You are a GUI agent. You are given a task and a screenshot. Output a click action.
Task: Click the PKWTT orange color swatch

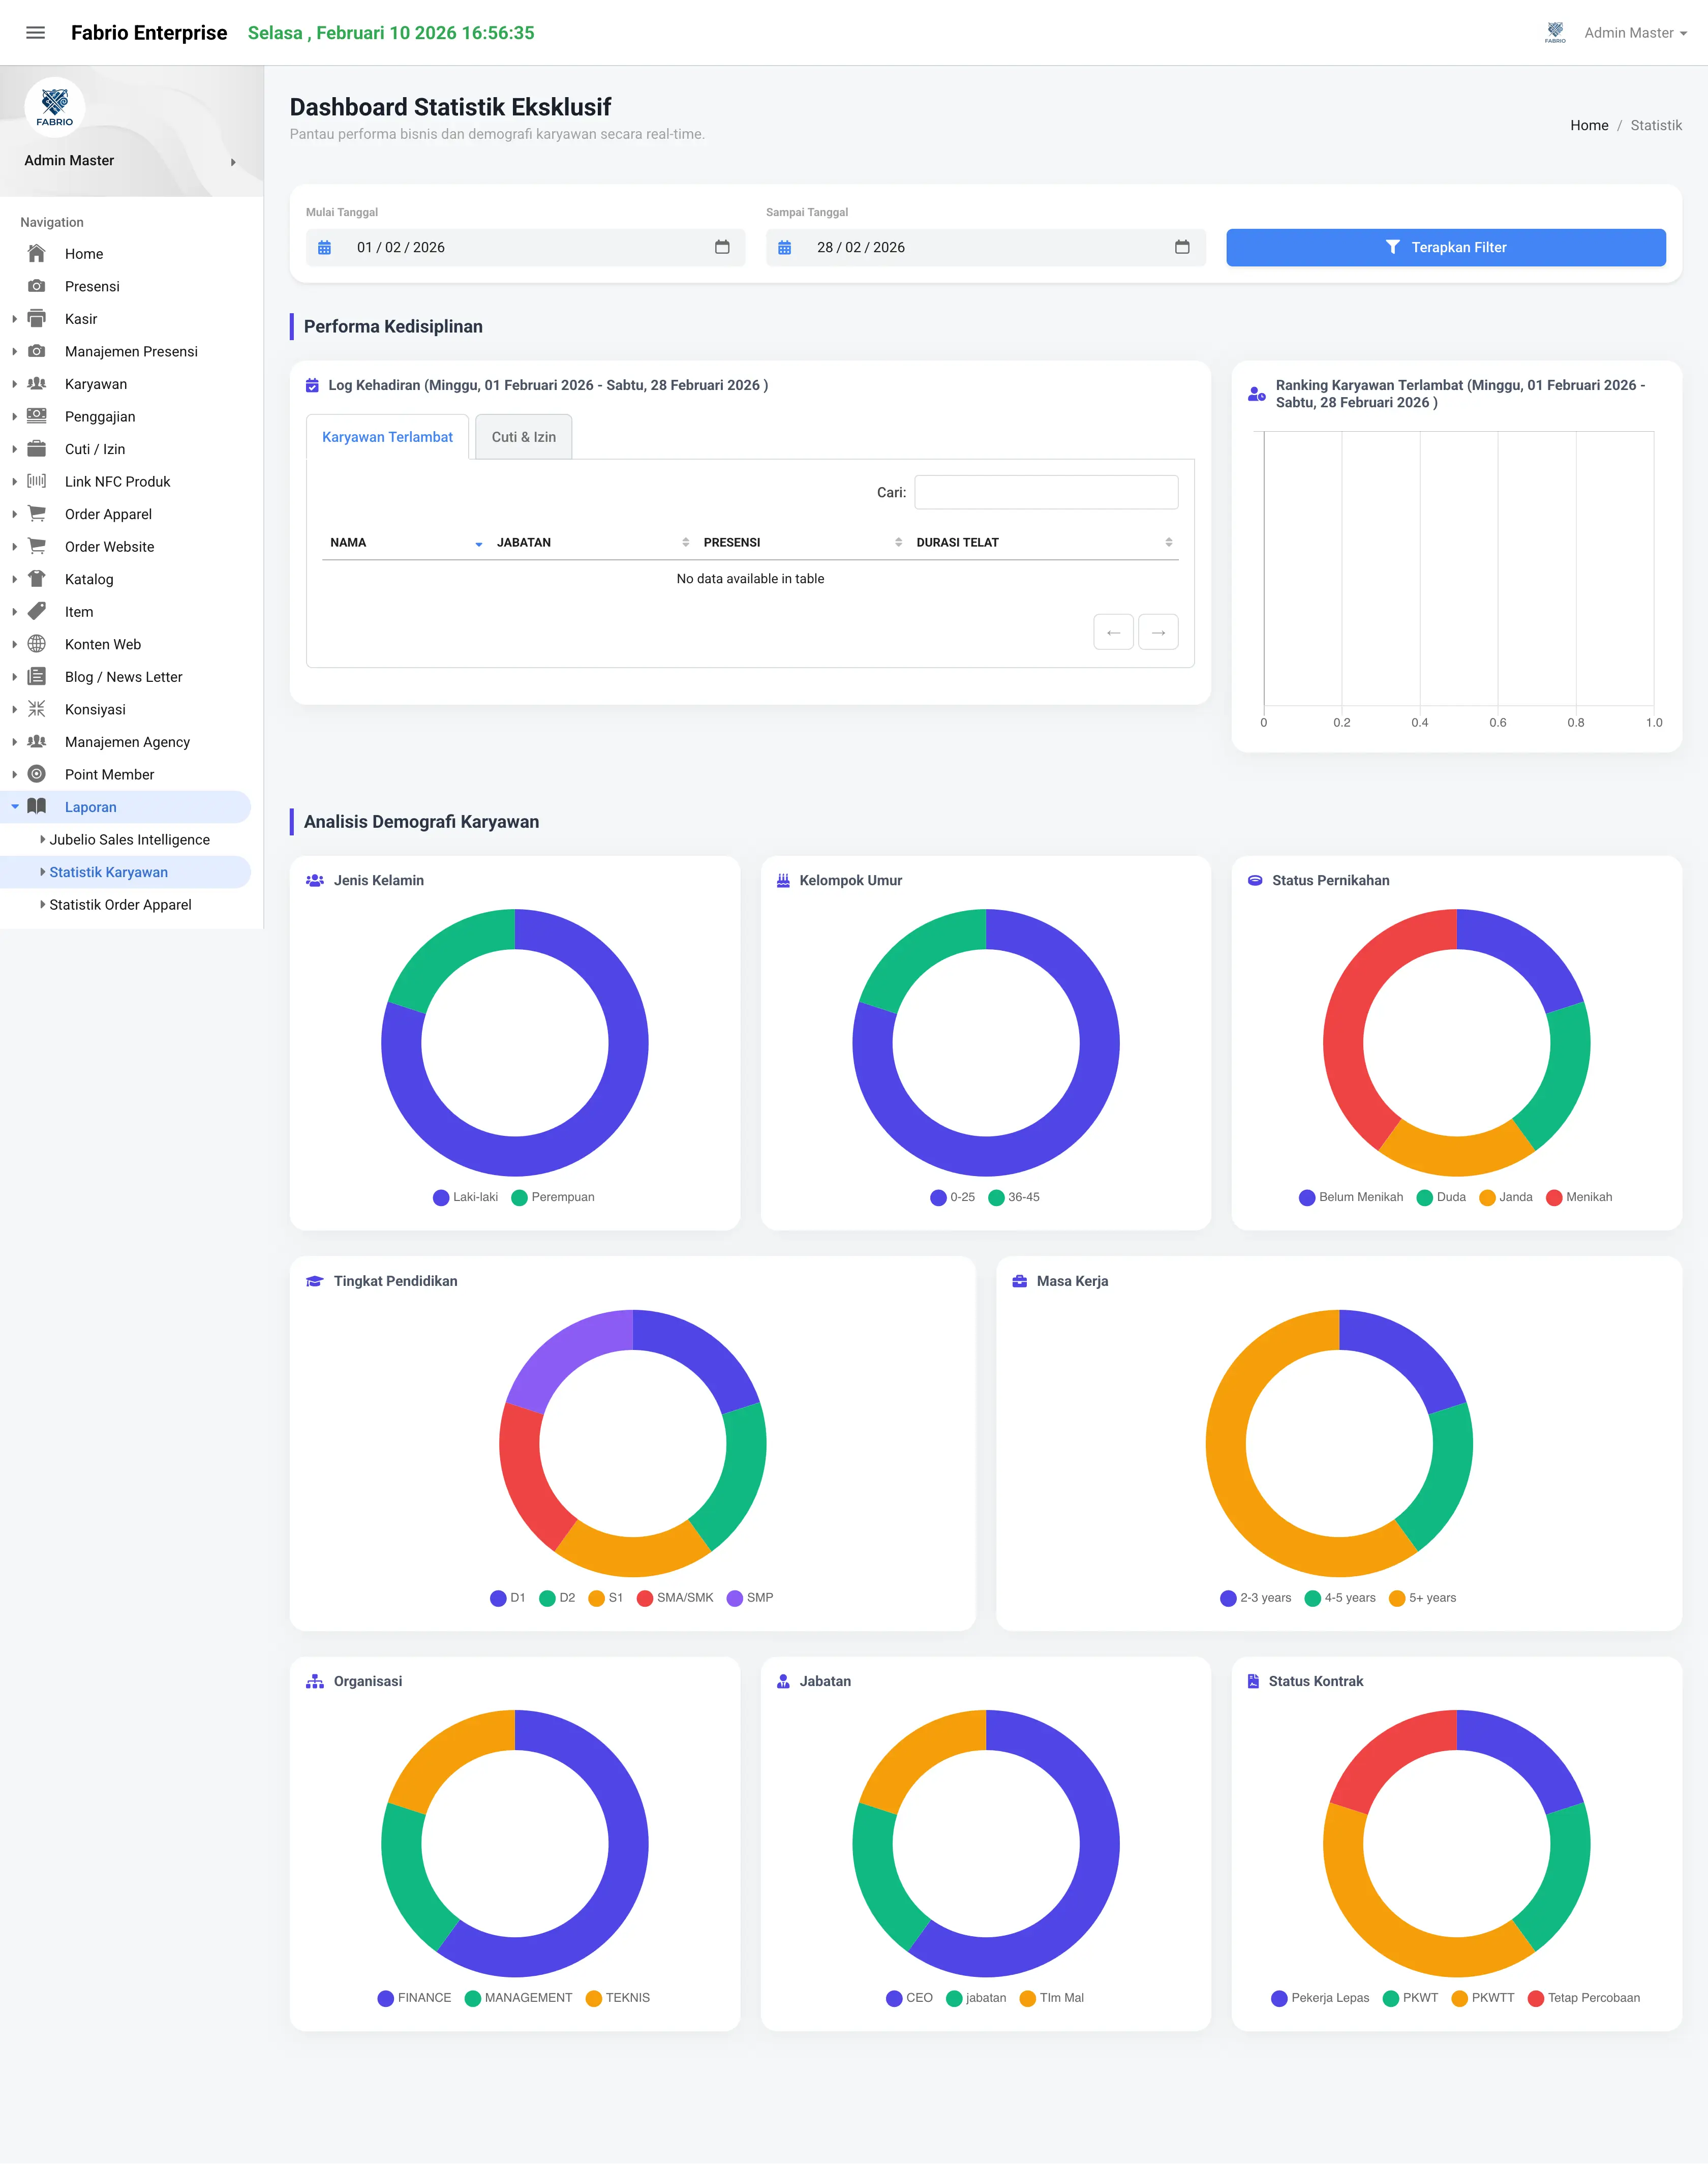pyautogui.click(x=1459, y=1999)
